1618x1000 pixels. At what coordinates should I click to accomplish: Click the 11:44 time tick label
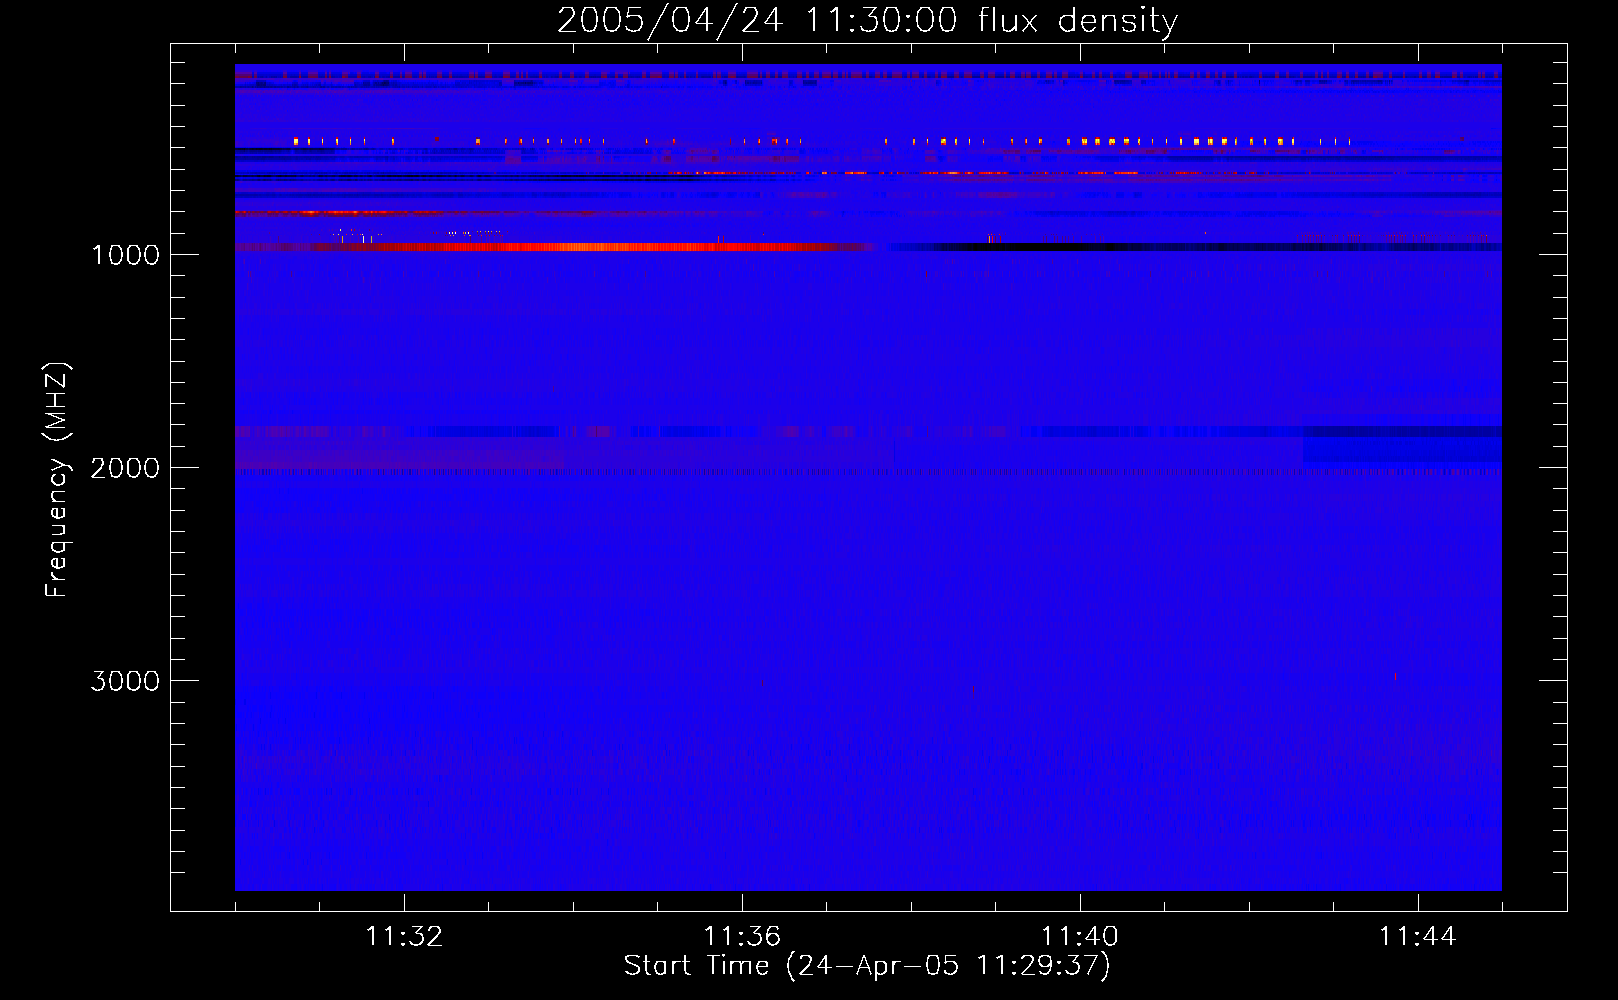[1418, 937]
